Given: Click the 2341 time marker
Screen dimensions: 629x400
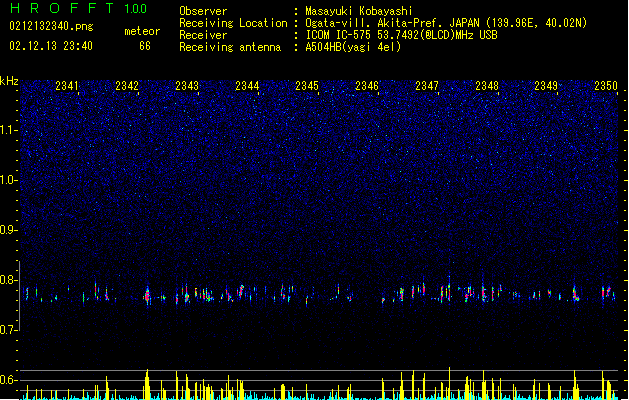Looking at the screenshot, I should pos(67,85).
